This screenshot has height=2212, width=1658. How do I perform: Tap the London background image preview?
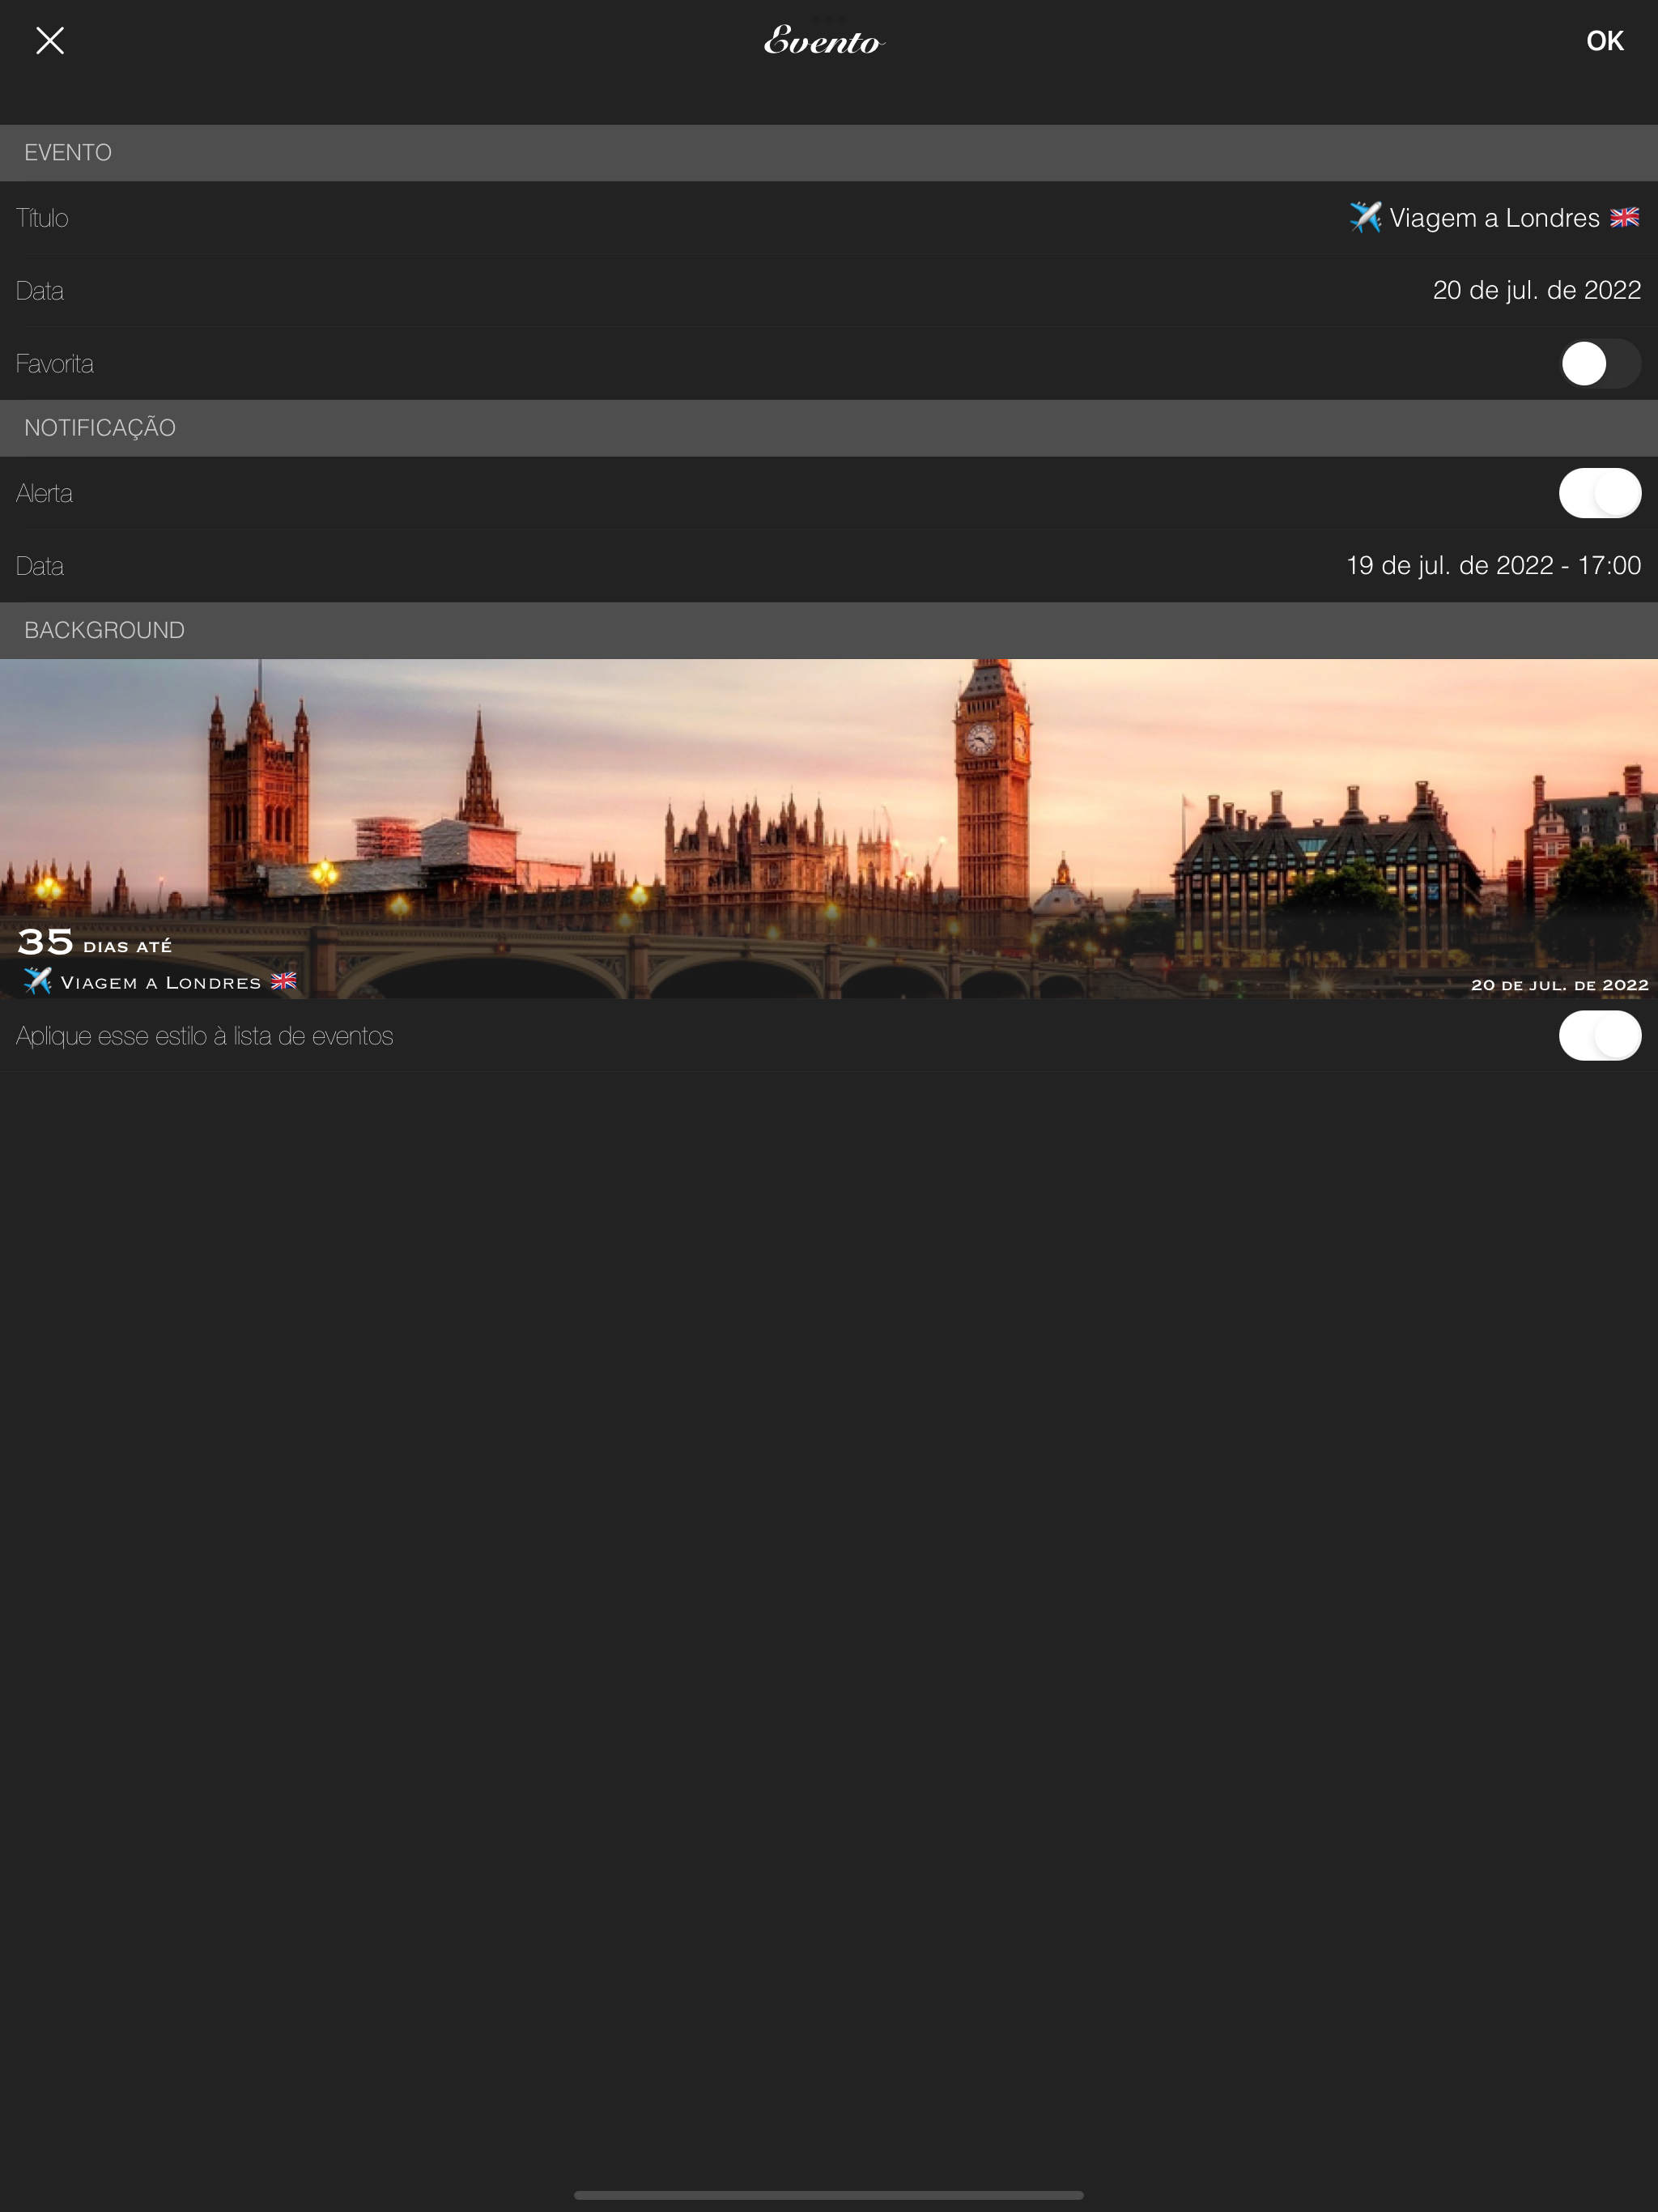829,828
